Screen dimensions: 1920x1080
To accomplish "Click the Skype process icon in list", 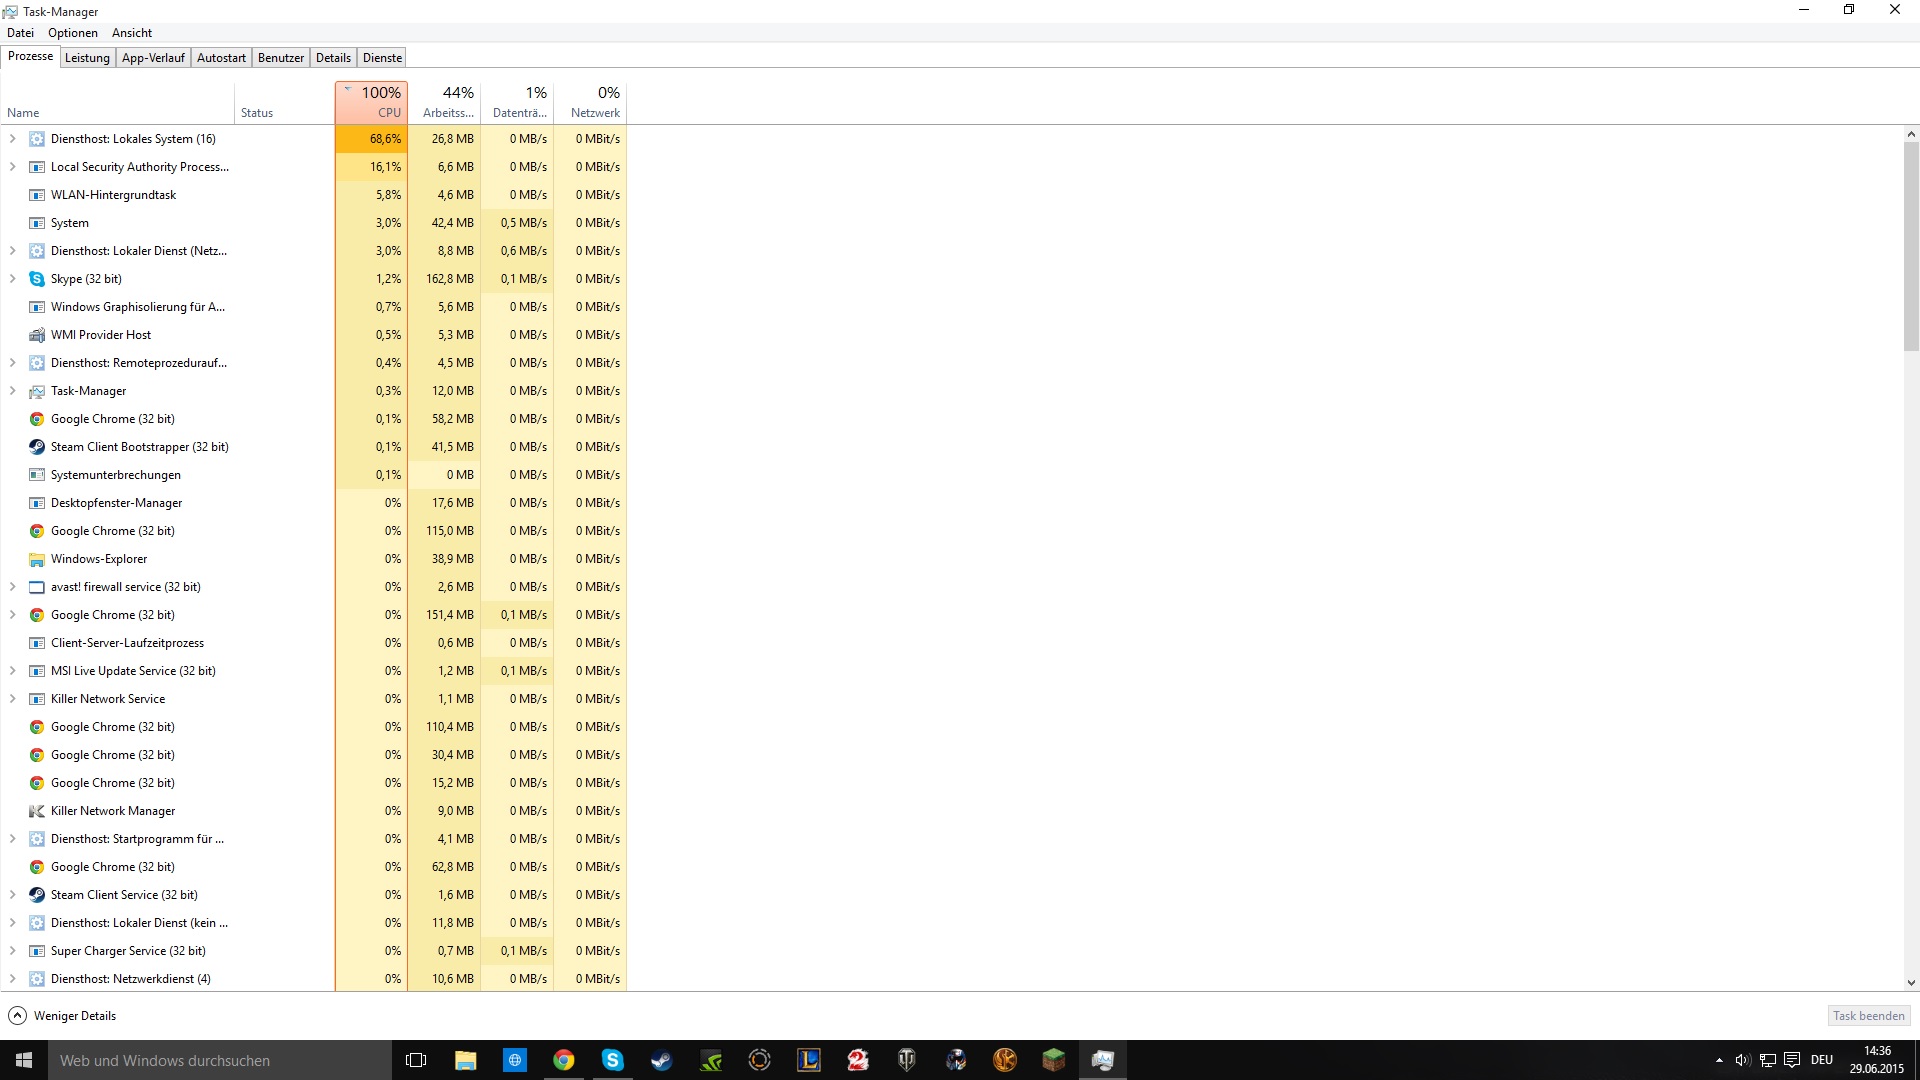I will [37, 279].
